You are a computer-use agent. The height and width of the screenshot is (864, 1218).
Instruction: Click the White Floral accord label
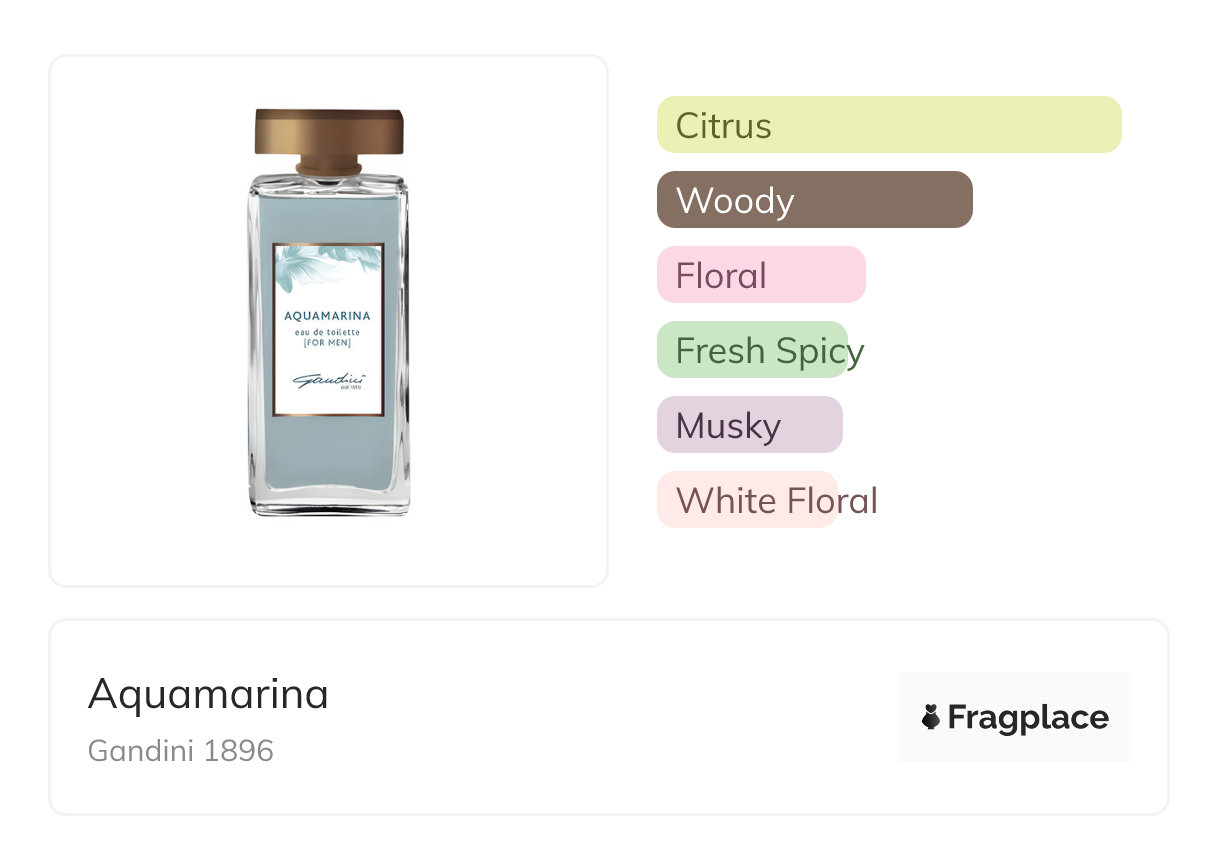click(x=776, y=500)
